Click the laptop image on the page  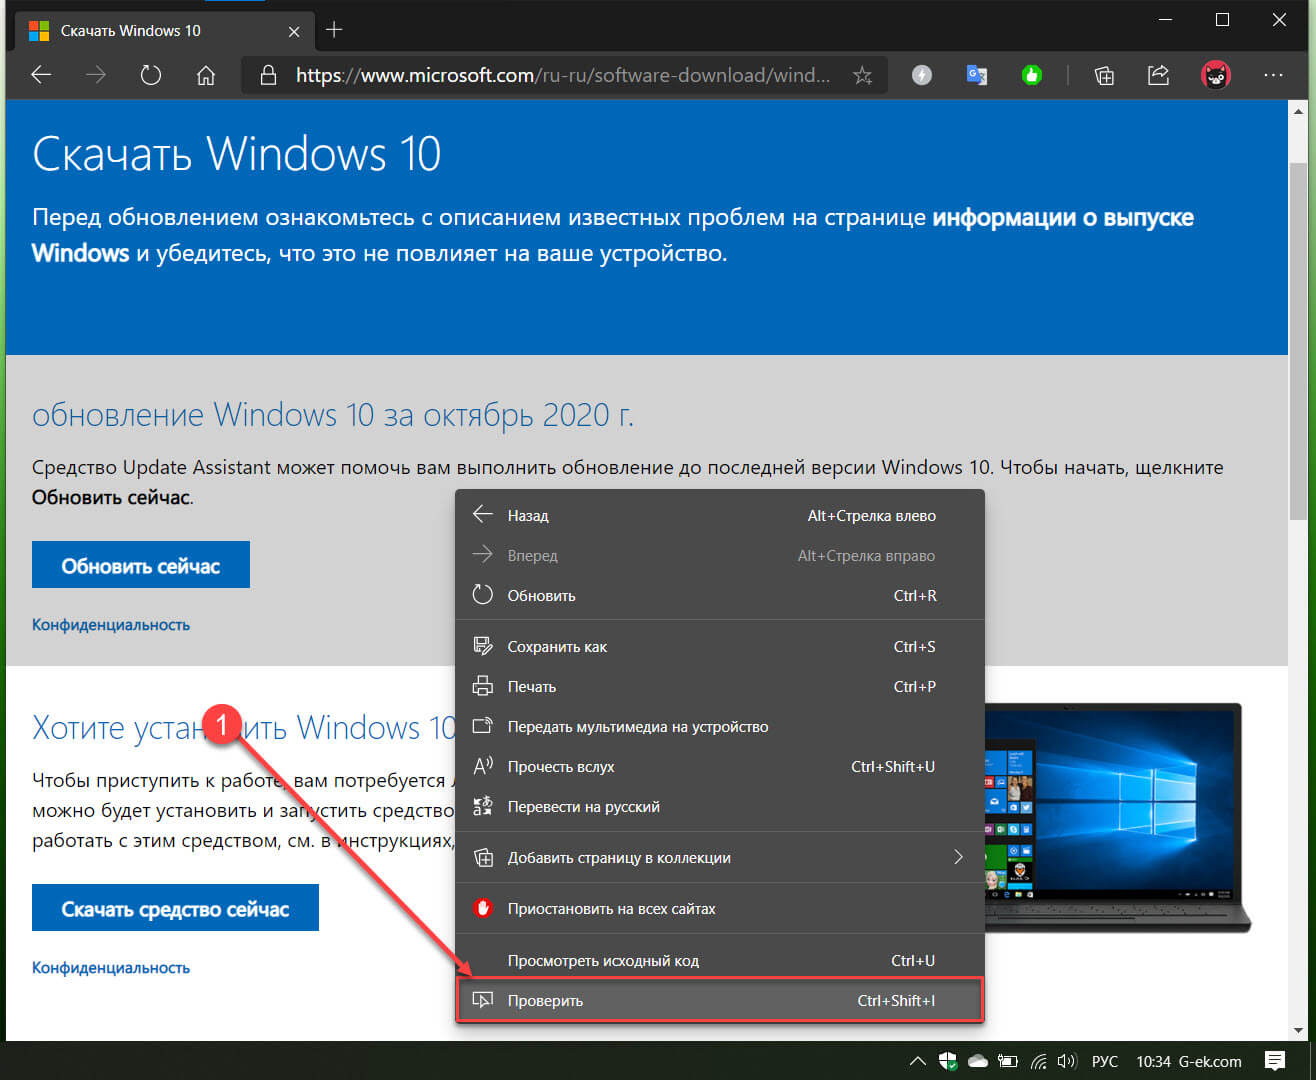[1117, 817]
